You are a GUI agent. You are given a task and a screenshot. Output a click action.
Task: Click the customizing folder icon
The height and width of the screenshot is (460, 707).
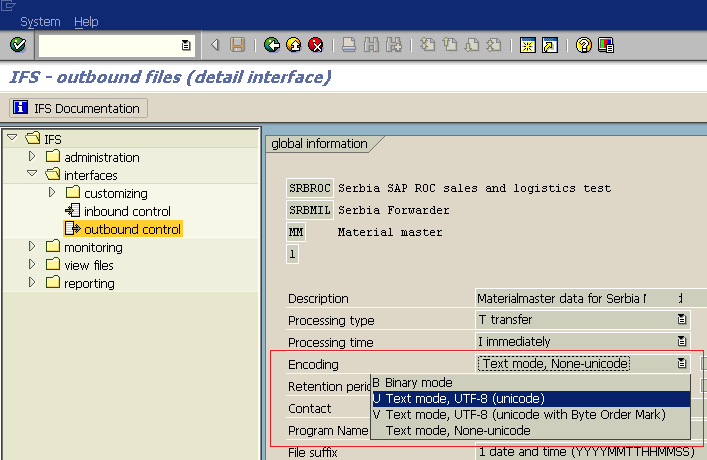click(x=73, y=192)
